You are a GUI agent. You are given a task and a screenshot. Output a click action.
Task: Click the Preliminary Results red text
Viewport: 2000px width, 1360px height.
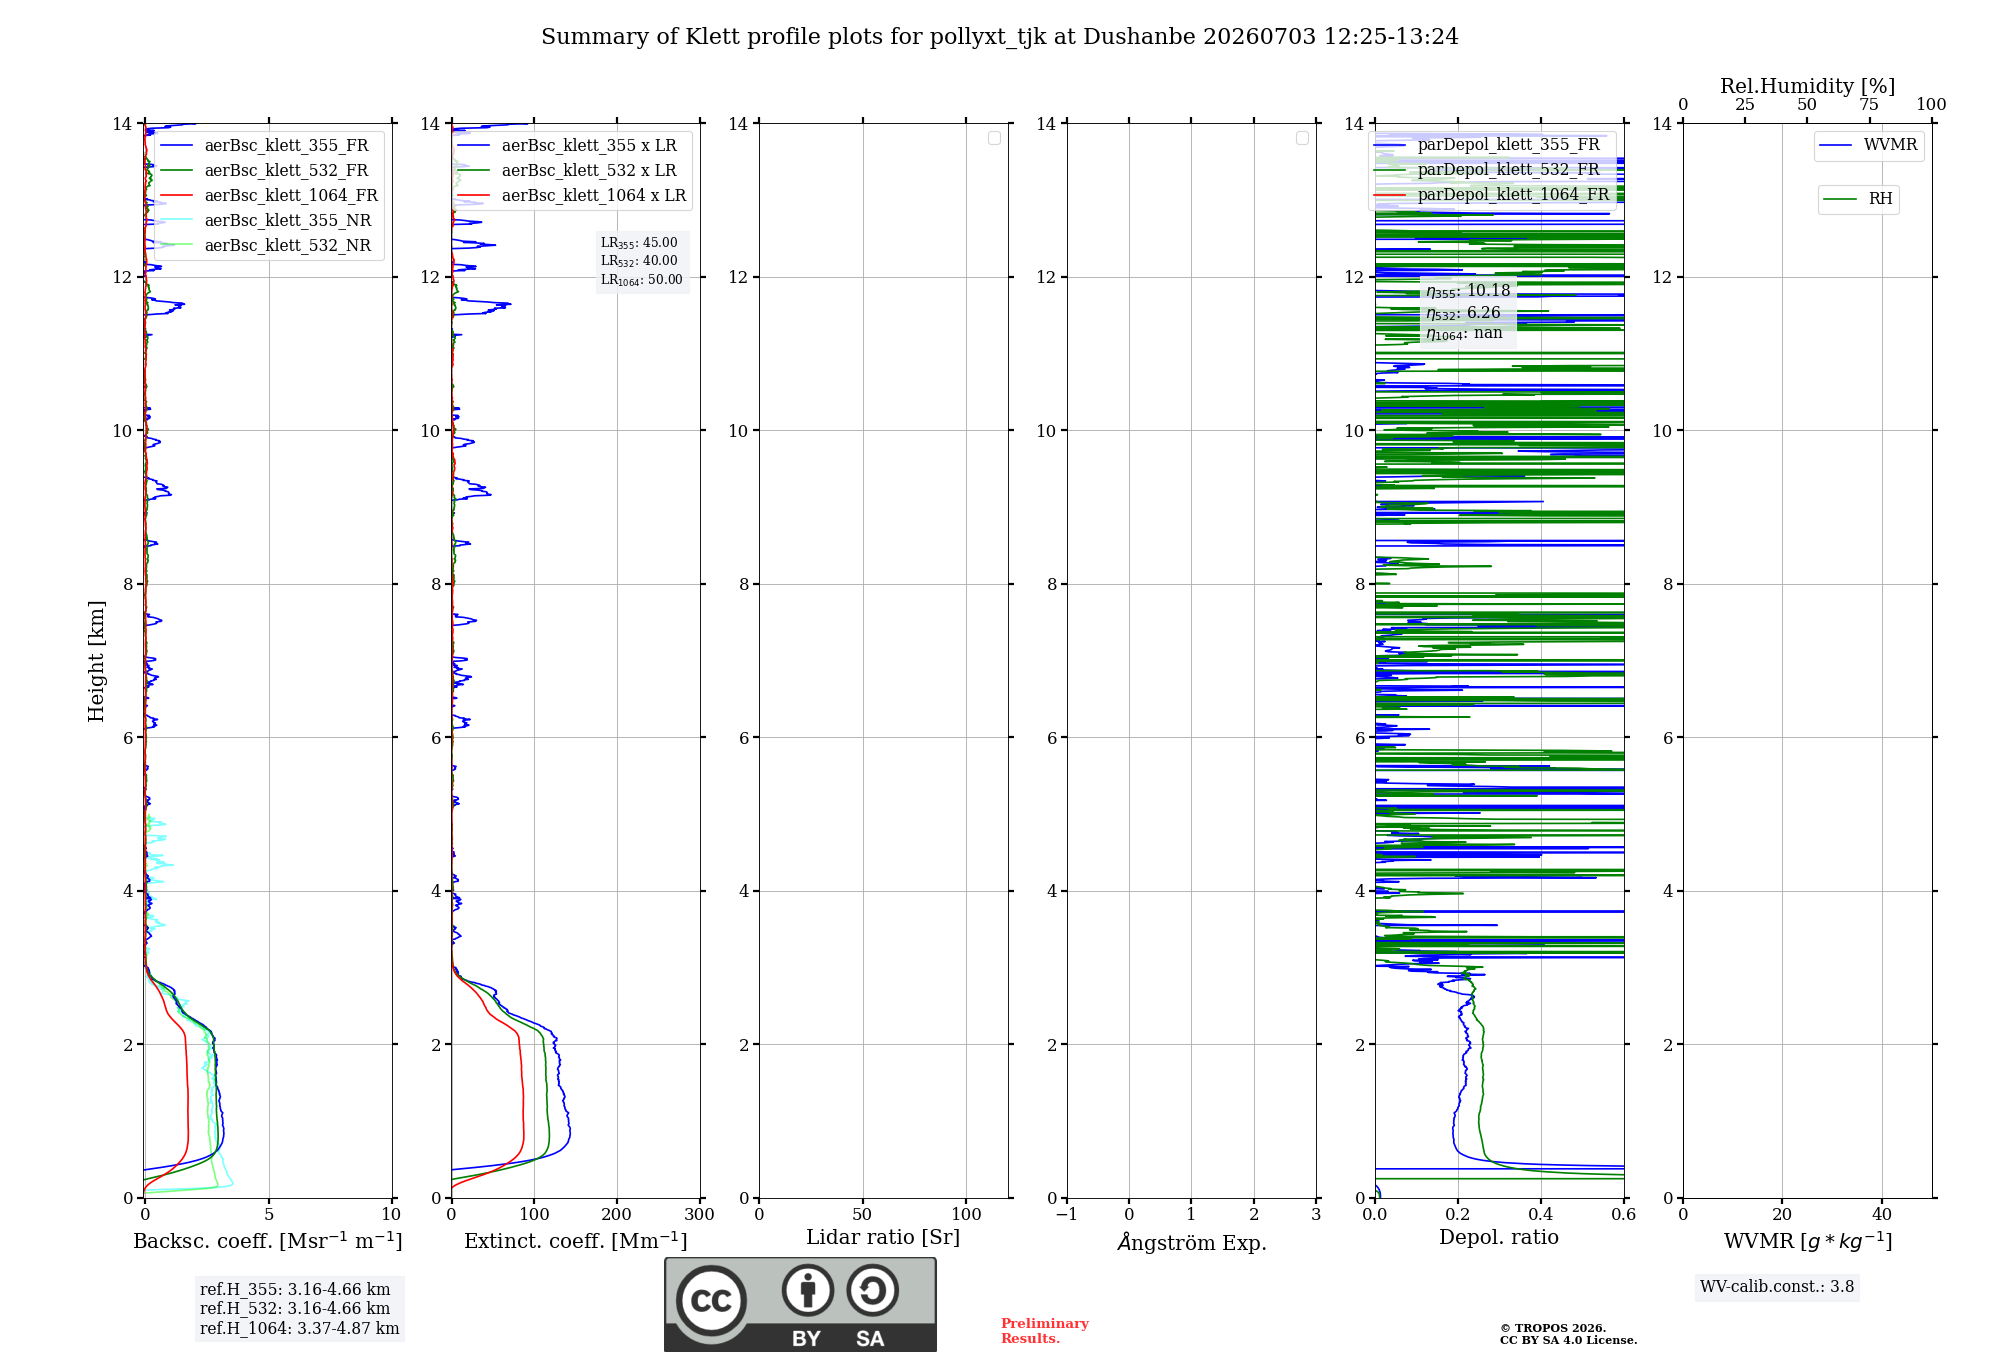point(1045,1331)
